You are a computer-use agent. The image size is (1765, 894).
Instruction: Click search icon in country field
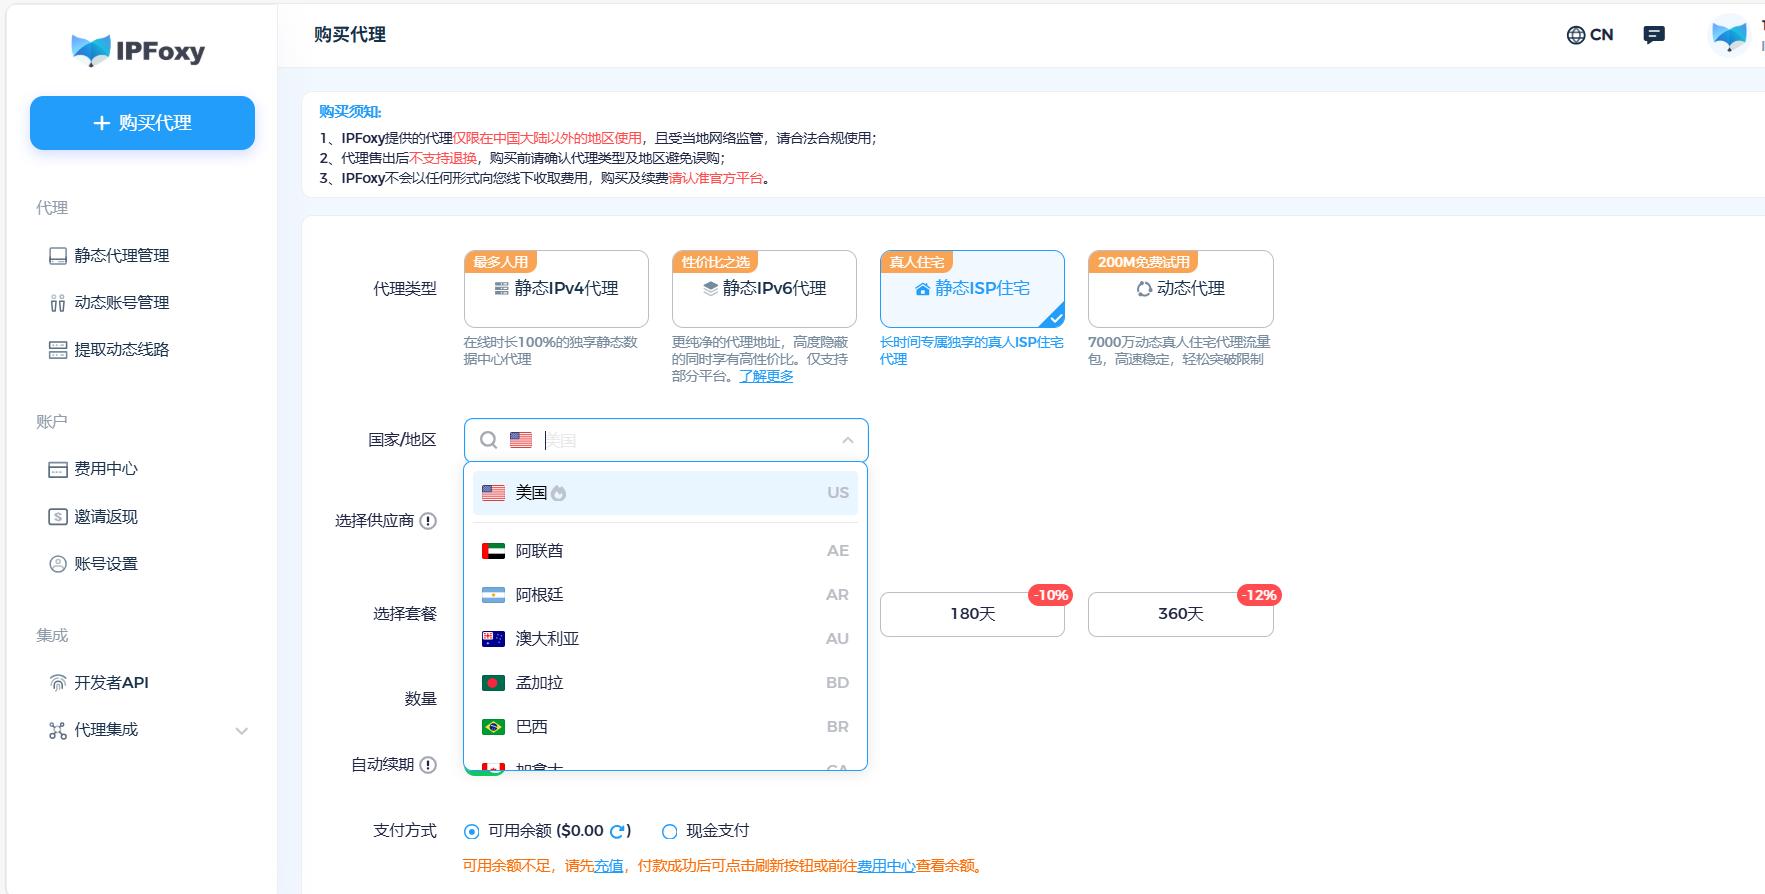(489, 440)
